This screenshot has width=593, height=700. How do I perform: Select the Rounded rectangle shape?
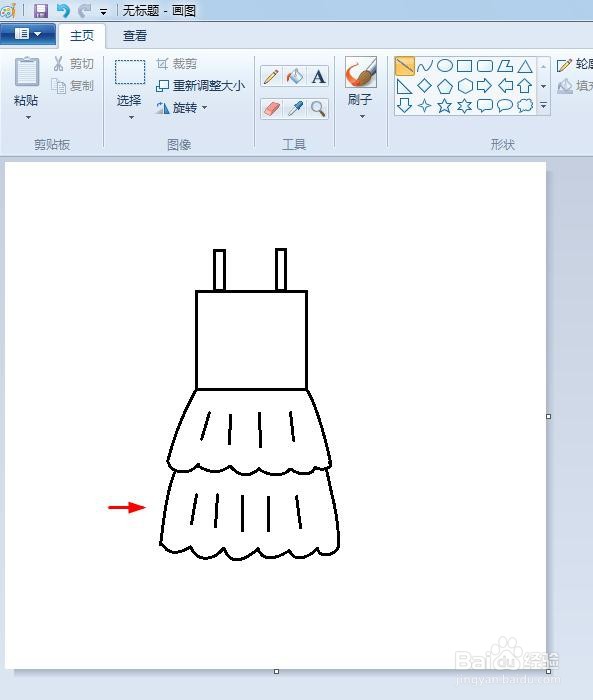485,66
